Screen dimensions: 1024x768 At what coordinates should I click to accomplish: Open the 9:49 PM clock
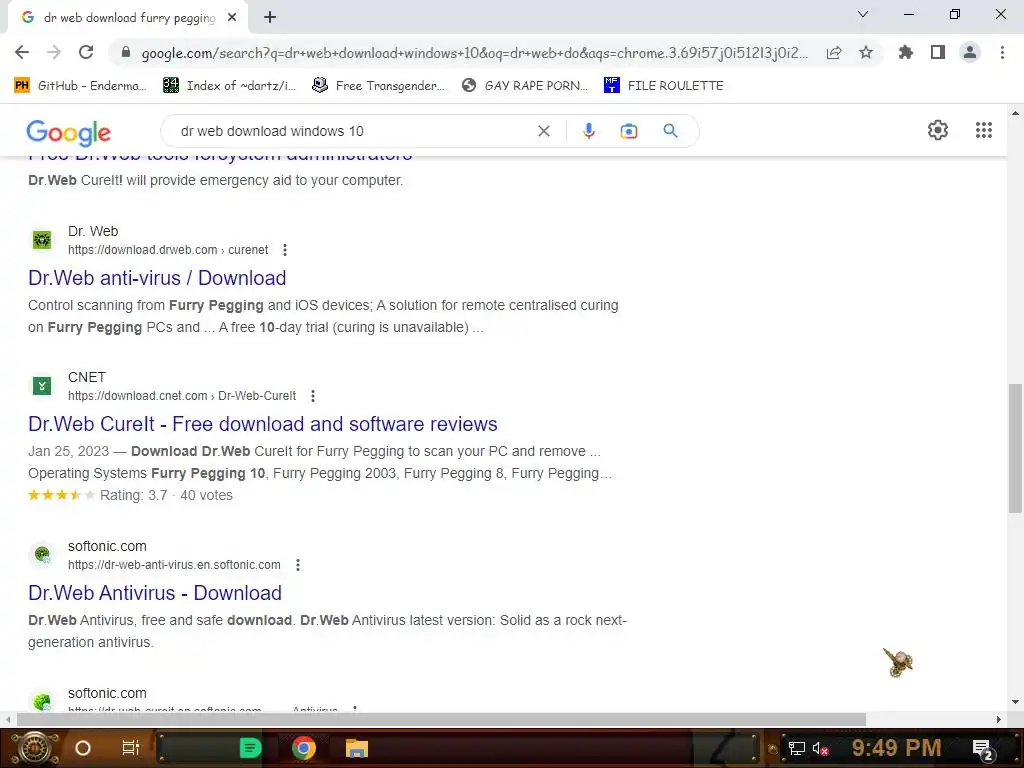click(x=897, y=747)
